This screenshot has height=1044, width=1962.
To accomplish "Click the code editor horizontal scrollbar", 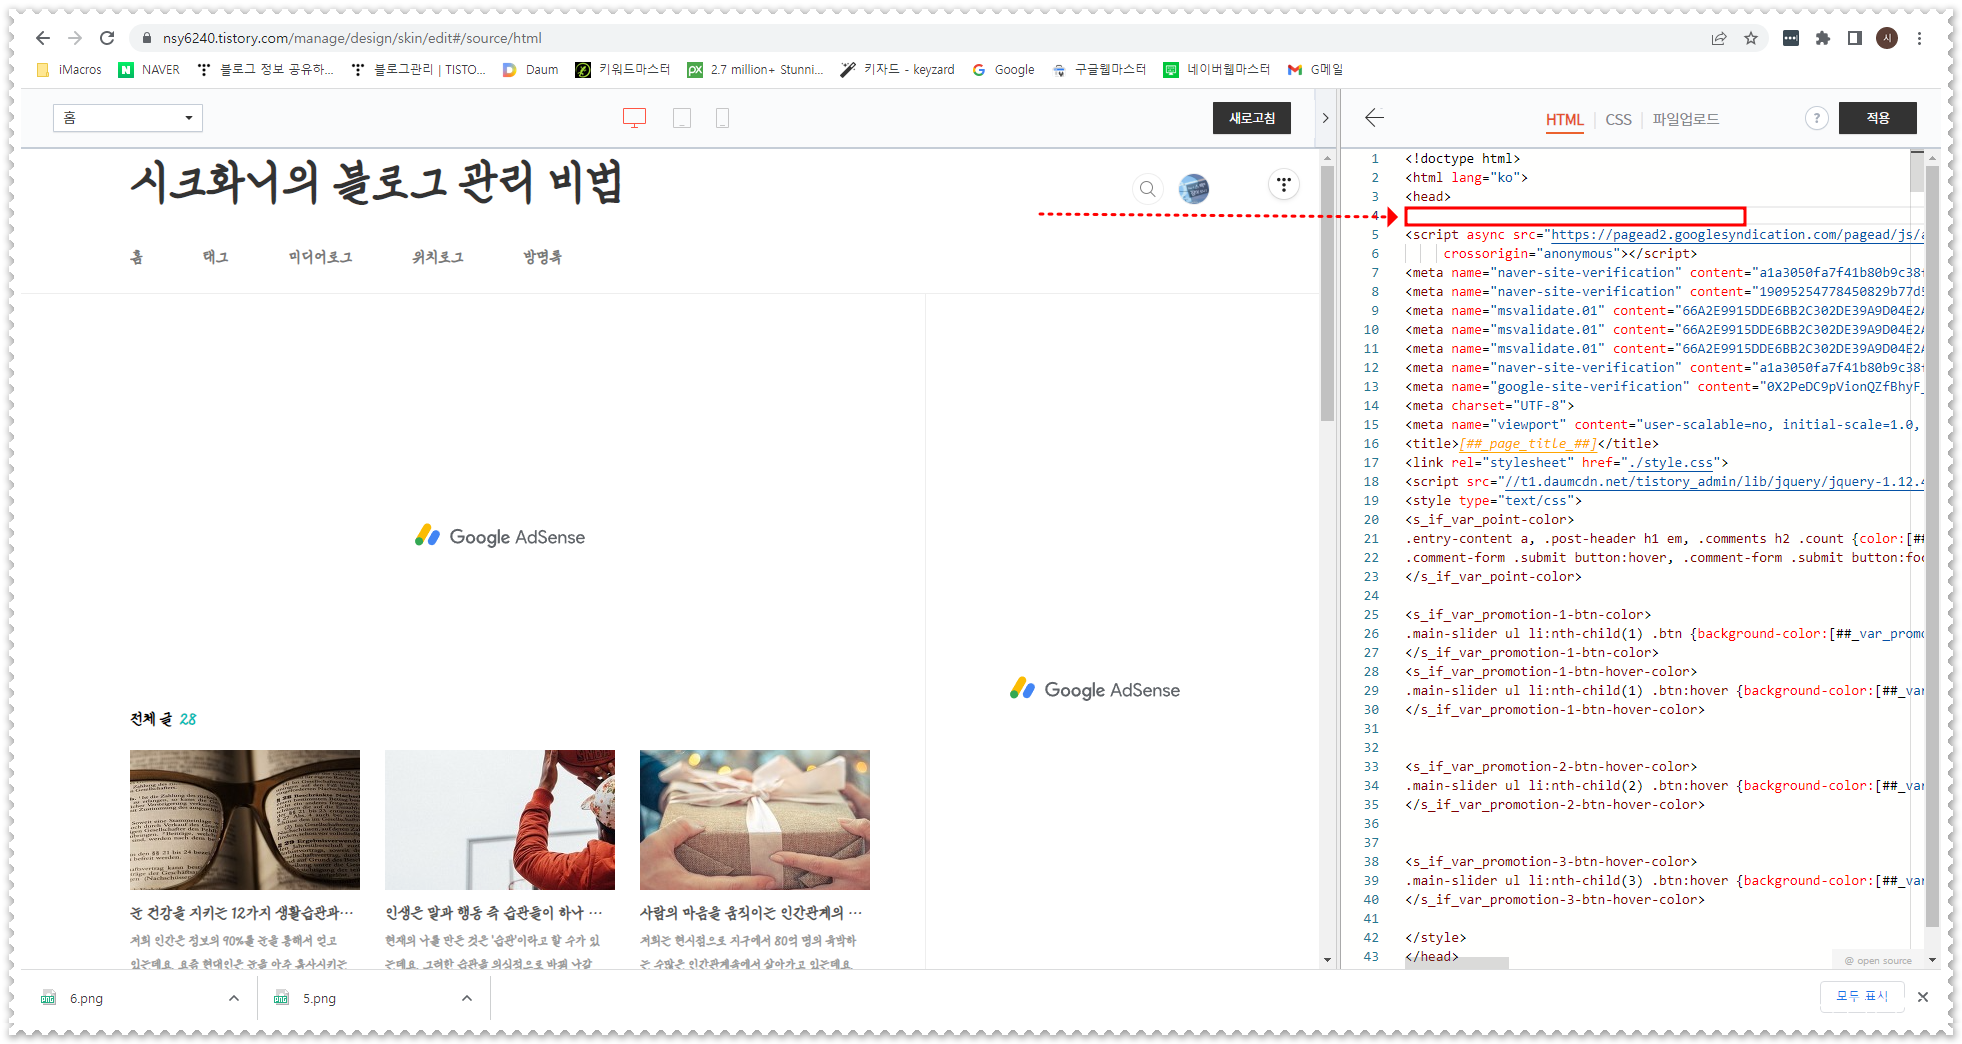I will [1457, 963].
